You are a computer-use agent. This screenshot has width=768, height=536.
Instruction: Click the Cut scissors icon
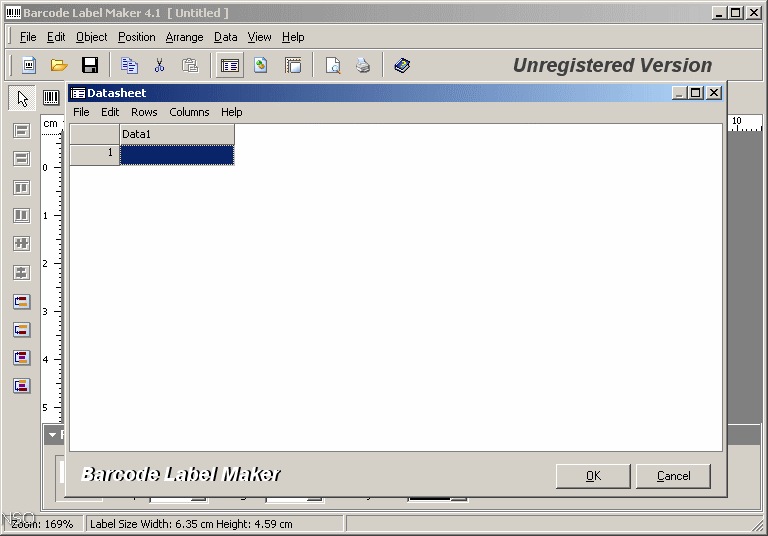(x=160, y=65)
